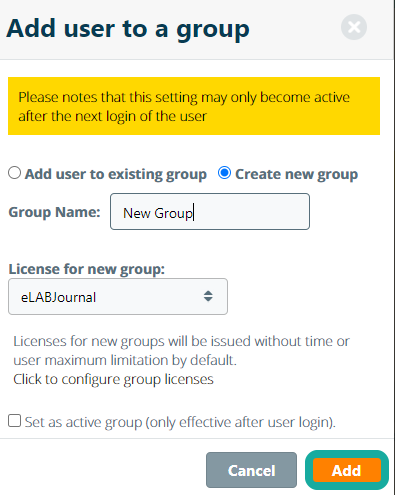Select the Add user to existing group radio button

pos(14,173)
